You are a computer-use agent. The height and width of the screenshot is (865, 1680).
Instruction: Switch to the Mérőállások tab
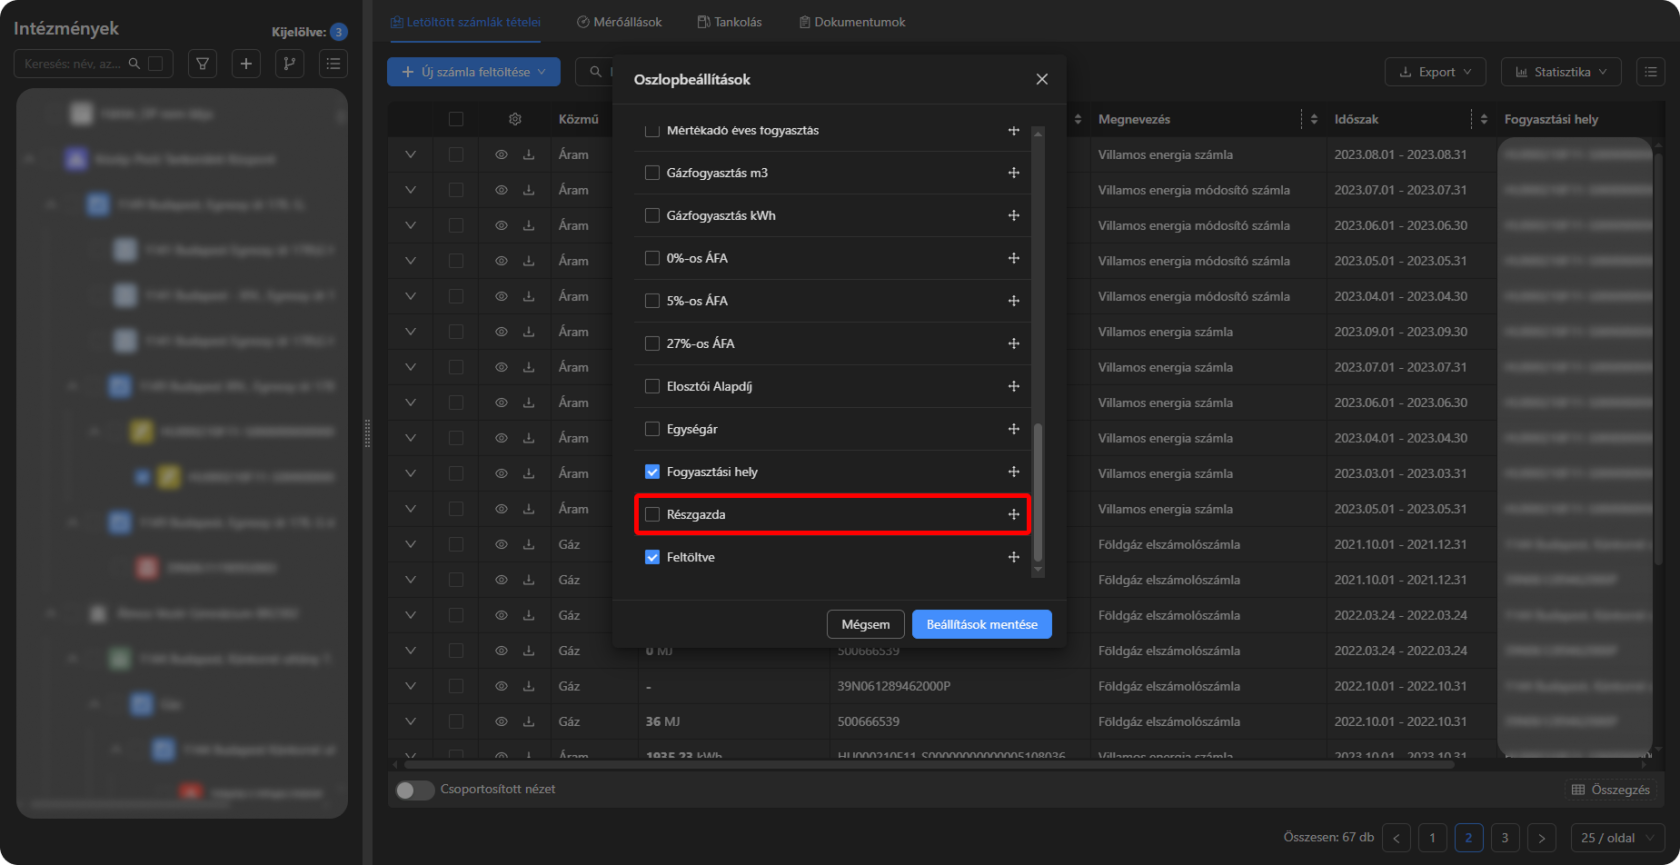pyautogui.click(x=619, y=22)
